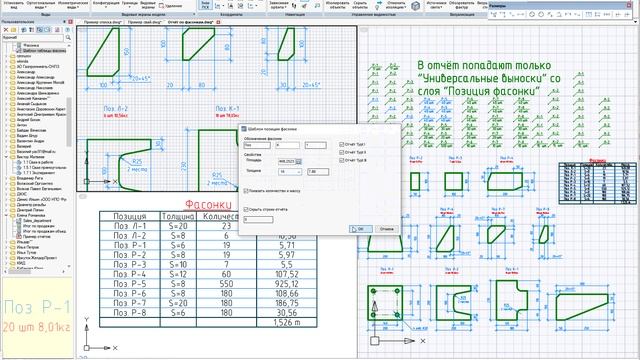Open the Ортогональные виды dropdown
This screenshot has height=360, width=640.
pos(41,4)
